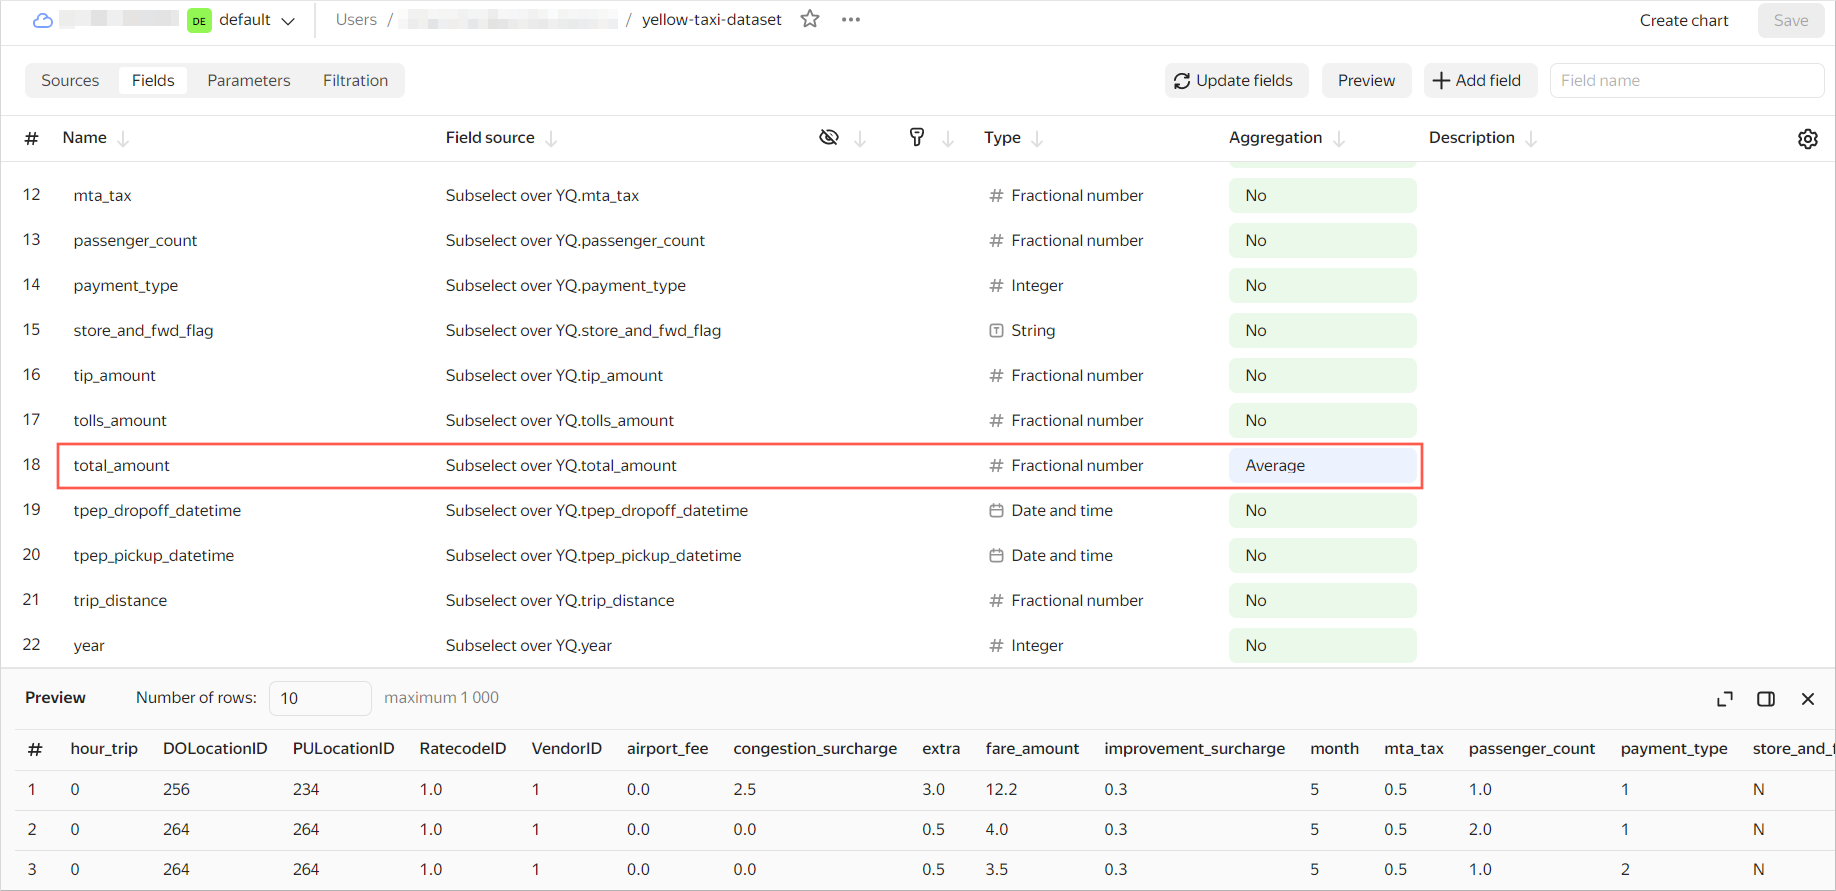Open the default workspace dropdown

[x=243, y=20]
